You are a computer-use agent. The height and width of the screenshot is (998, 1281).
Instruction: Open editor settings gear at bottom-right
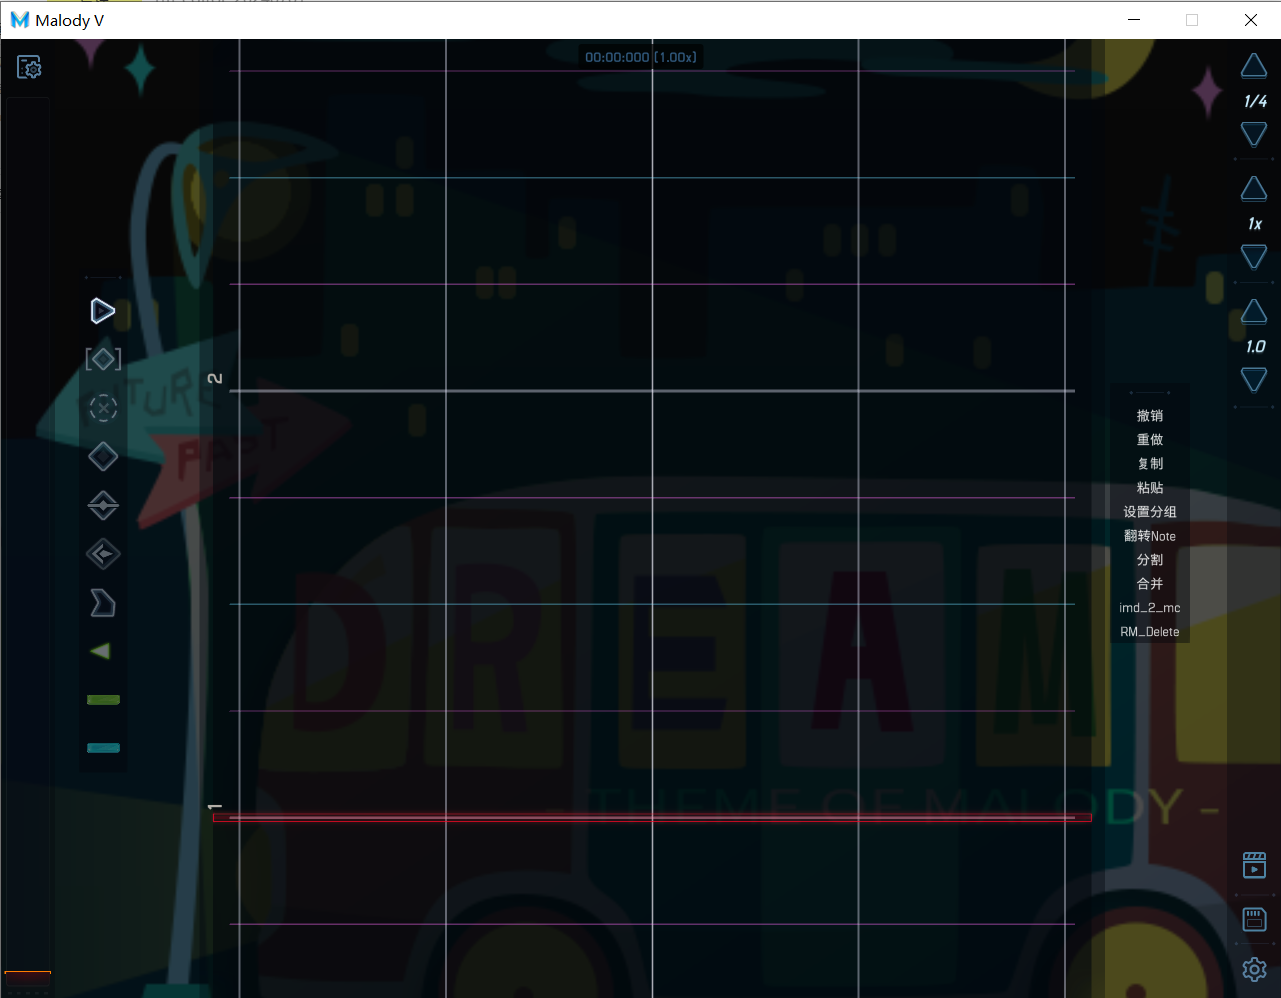tap(1254, 969)
